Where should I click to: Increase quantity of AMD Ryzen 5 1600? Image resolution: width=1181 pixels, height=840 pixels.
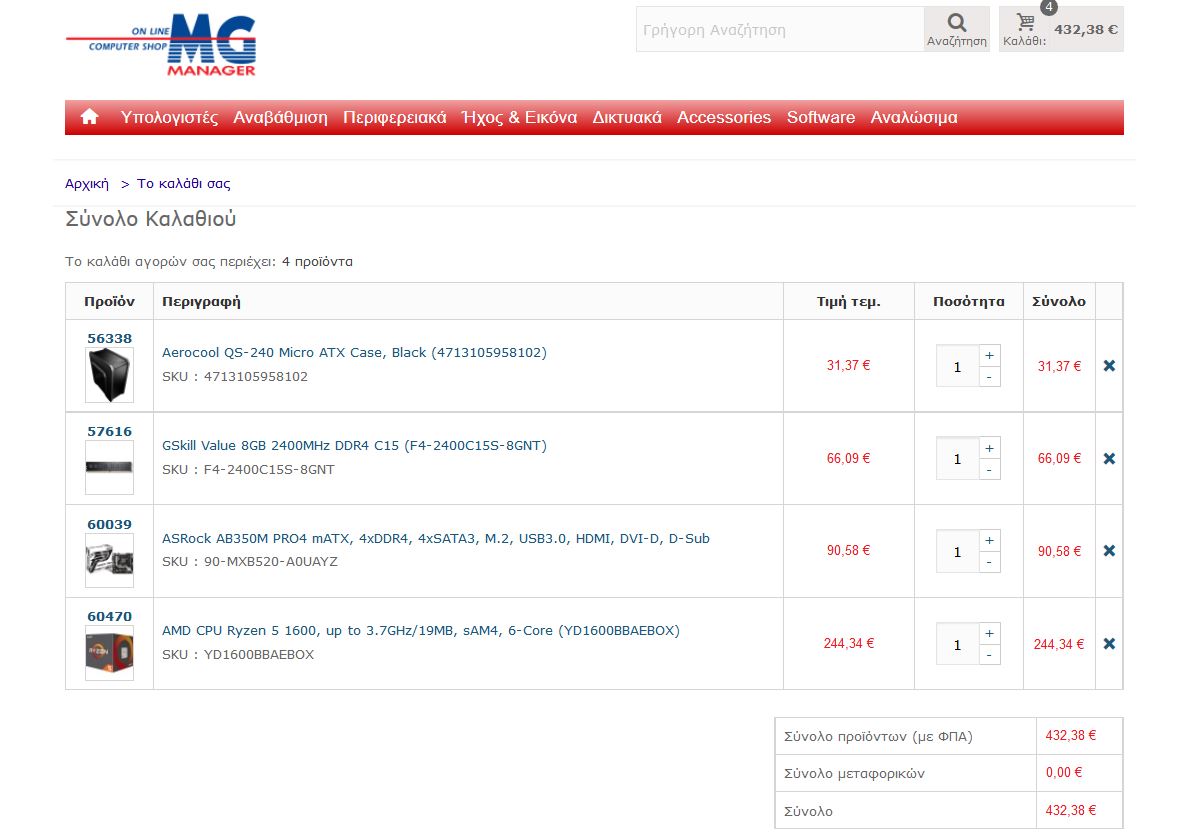pyautogui.click(x=990, y=634)
